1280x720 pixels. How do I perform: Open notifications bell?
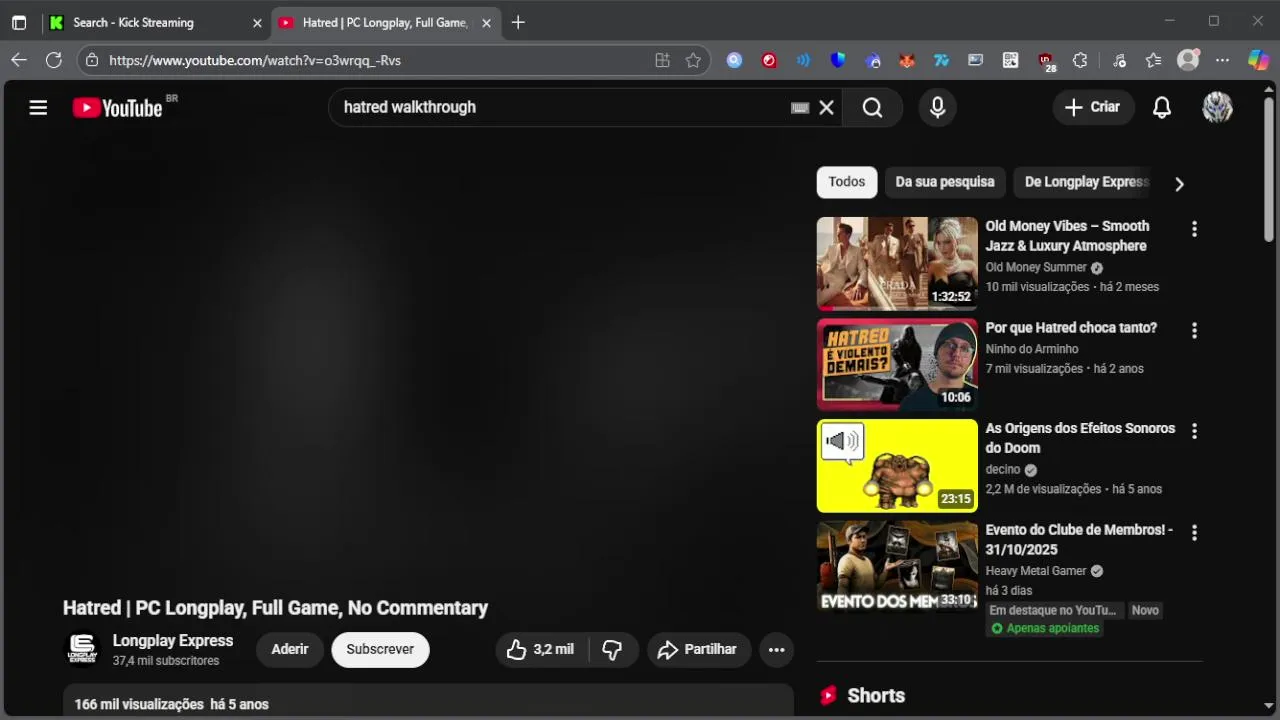coord(1161,107)
